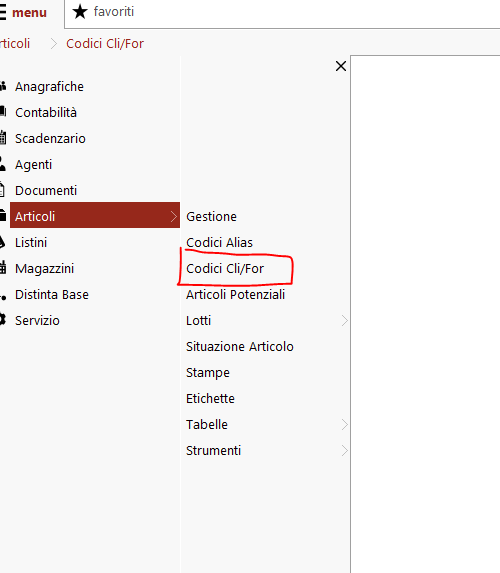Open the Agenti menu
Viewport: 500px width, 573px height.
pyautogui.click(x=34, y=164)
